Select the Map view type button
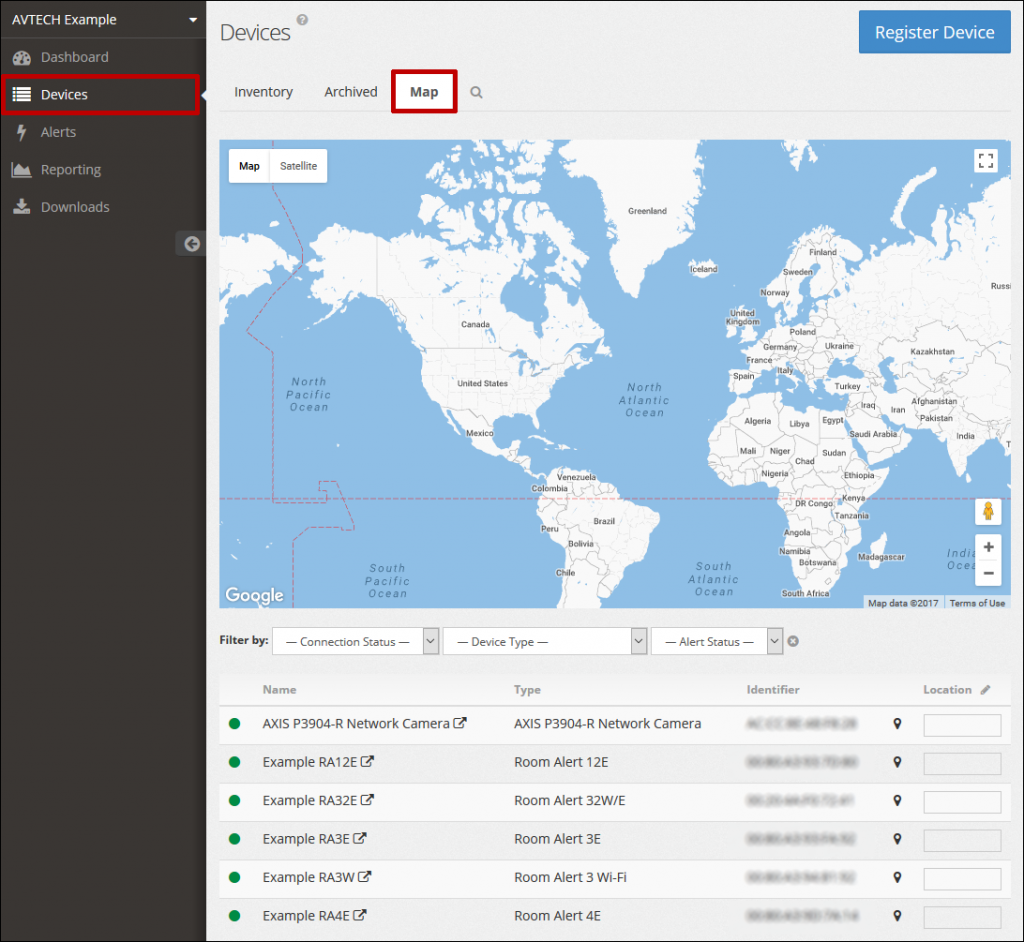 click(x=249, y=166)
